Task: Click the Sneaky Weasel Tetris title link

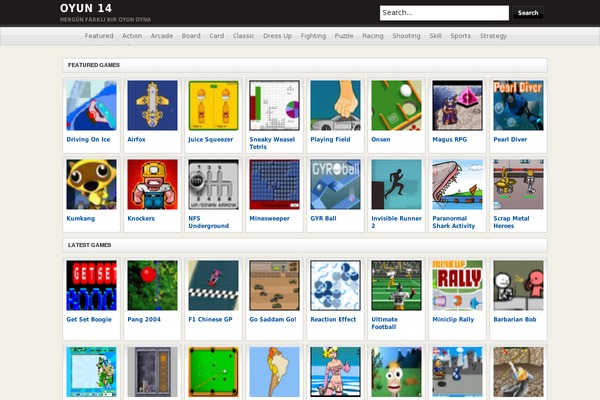Action: click(272, 143)
